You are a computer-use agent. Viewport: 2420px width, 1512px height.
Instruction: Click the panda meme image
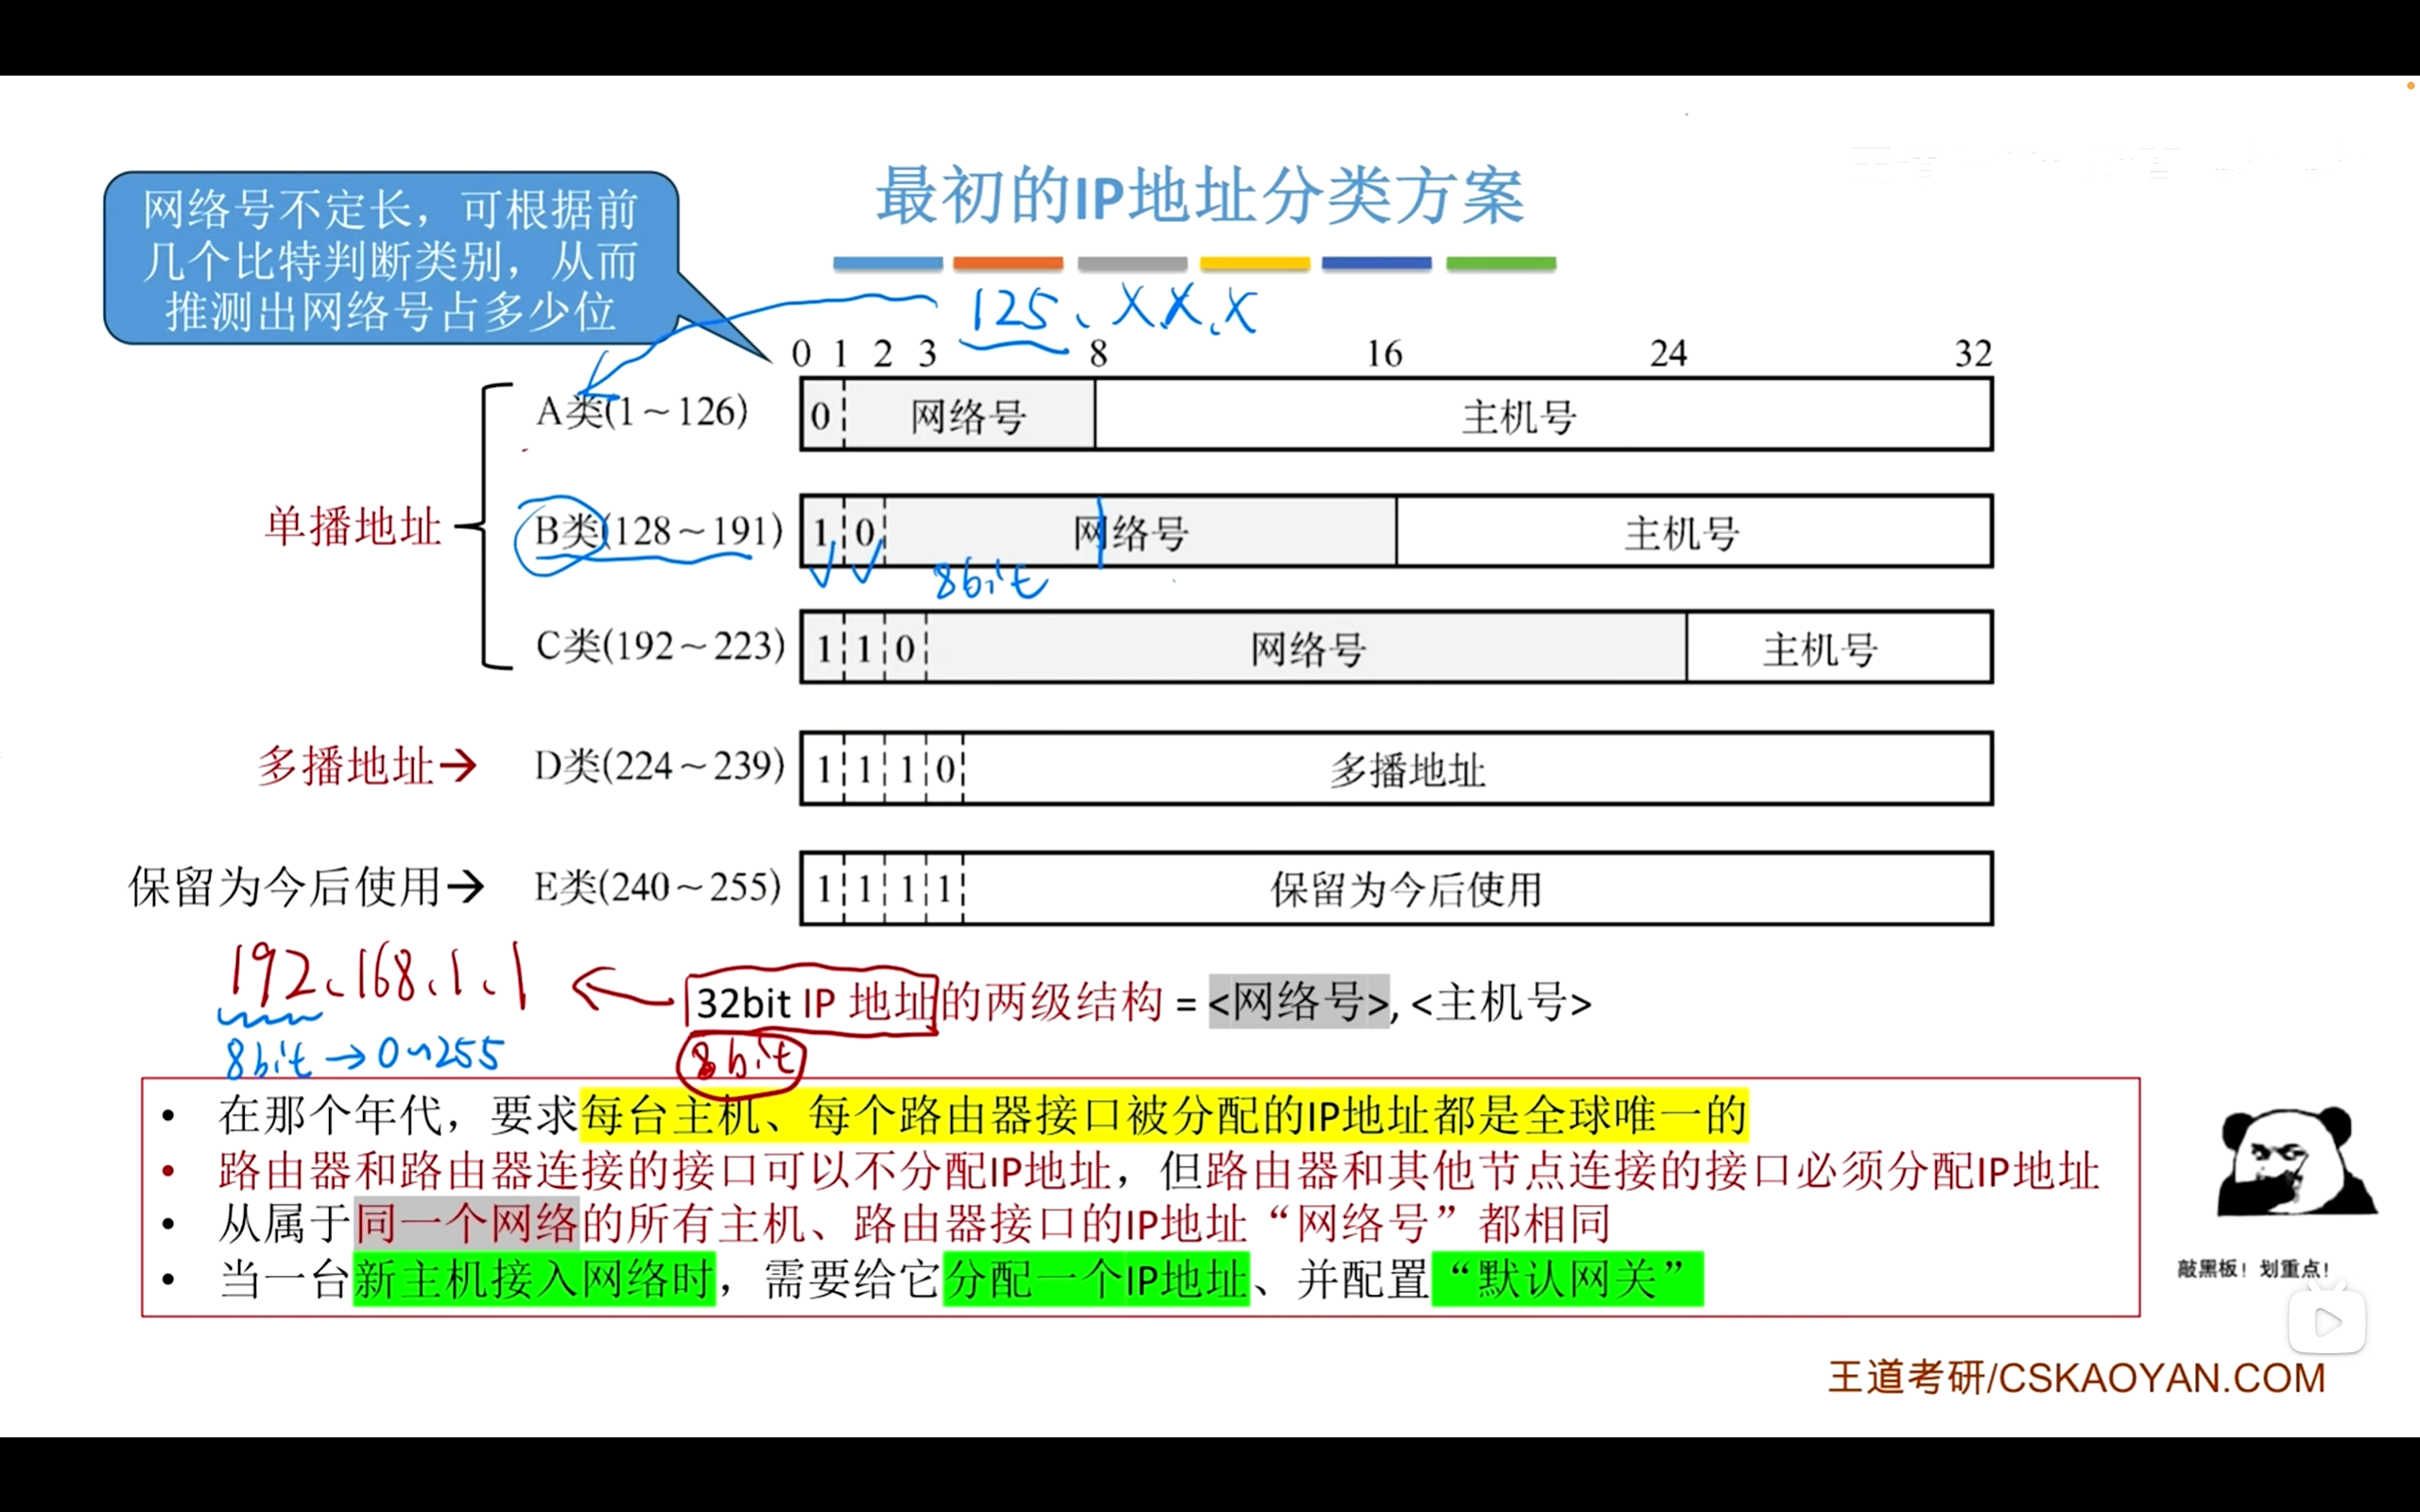(x=2296, y=1161)
